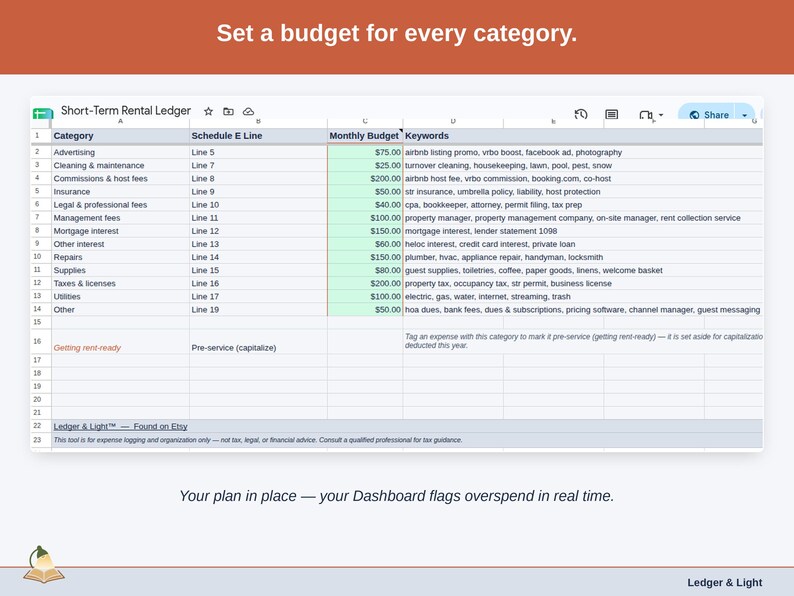Select the Line 12 cell
This screenshot has width=794, height=596.
(x=258, y=231)
